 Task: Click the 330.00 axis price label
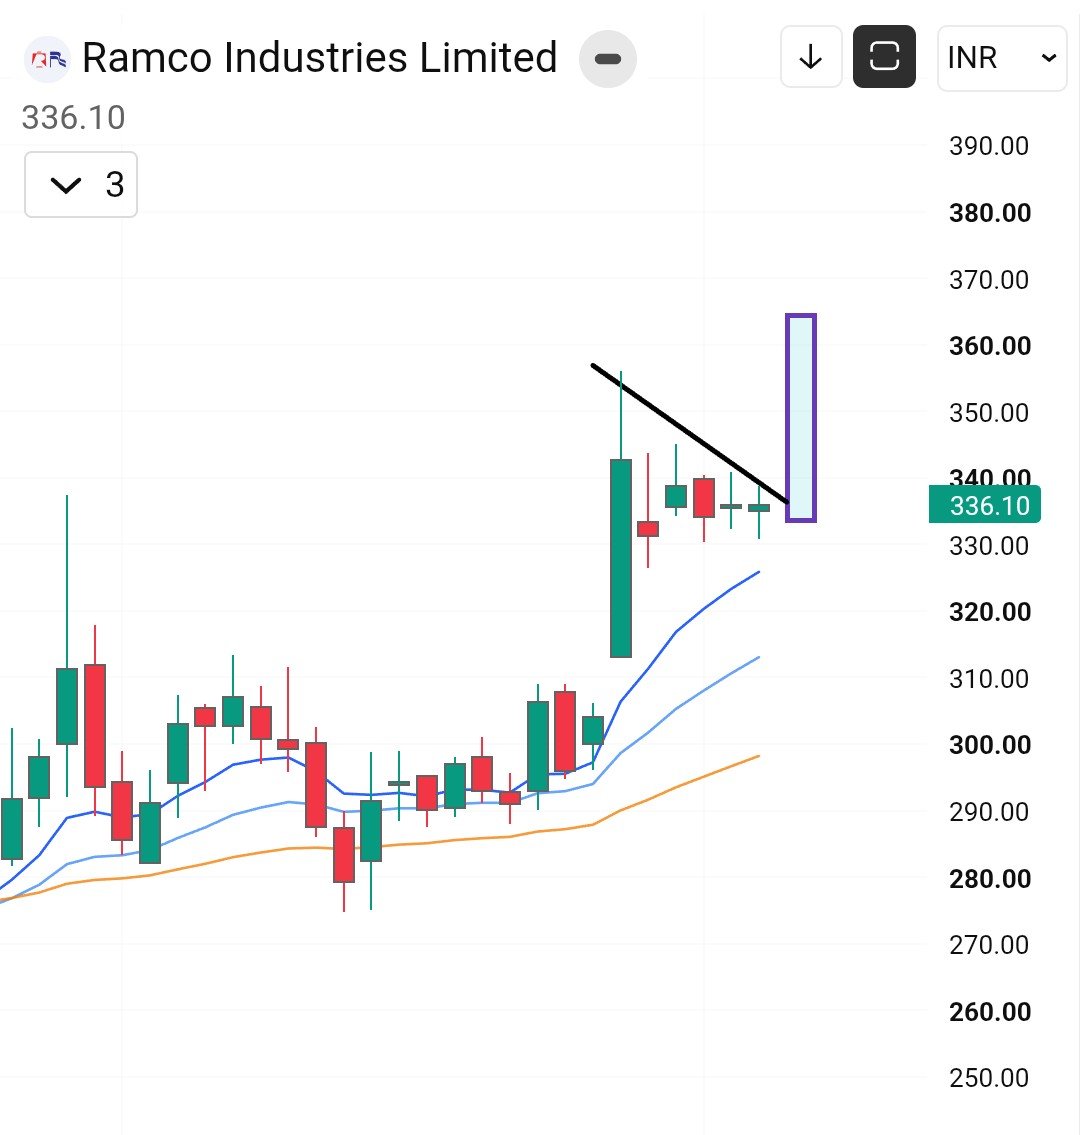989,546
